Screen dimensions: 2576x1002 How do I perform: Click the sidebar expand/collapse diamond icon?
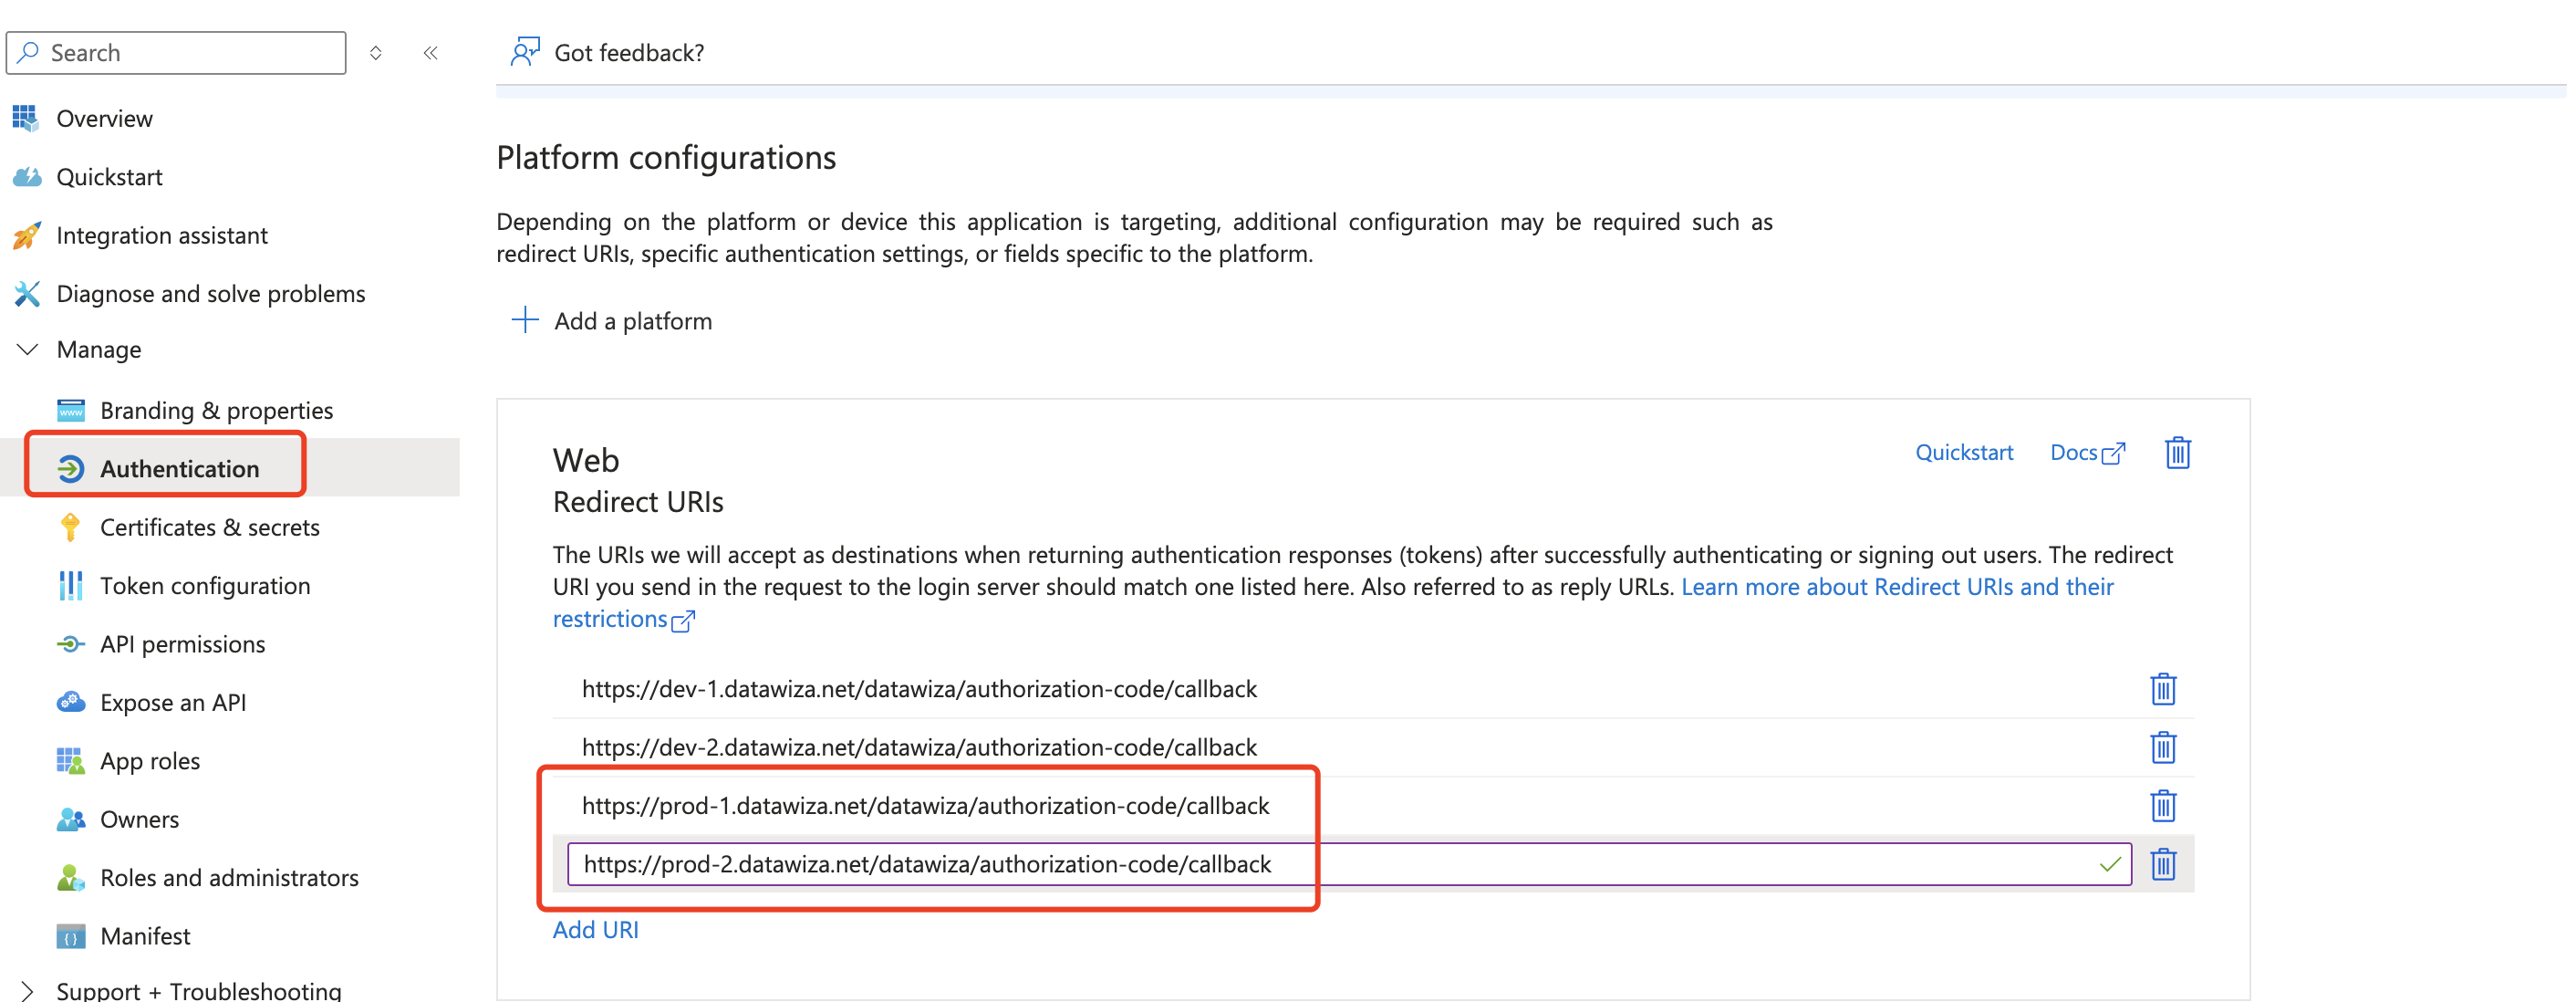(x=376, y=53)
